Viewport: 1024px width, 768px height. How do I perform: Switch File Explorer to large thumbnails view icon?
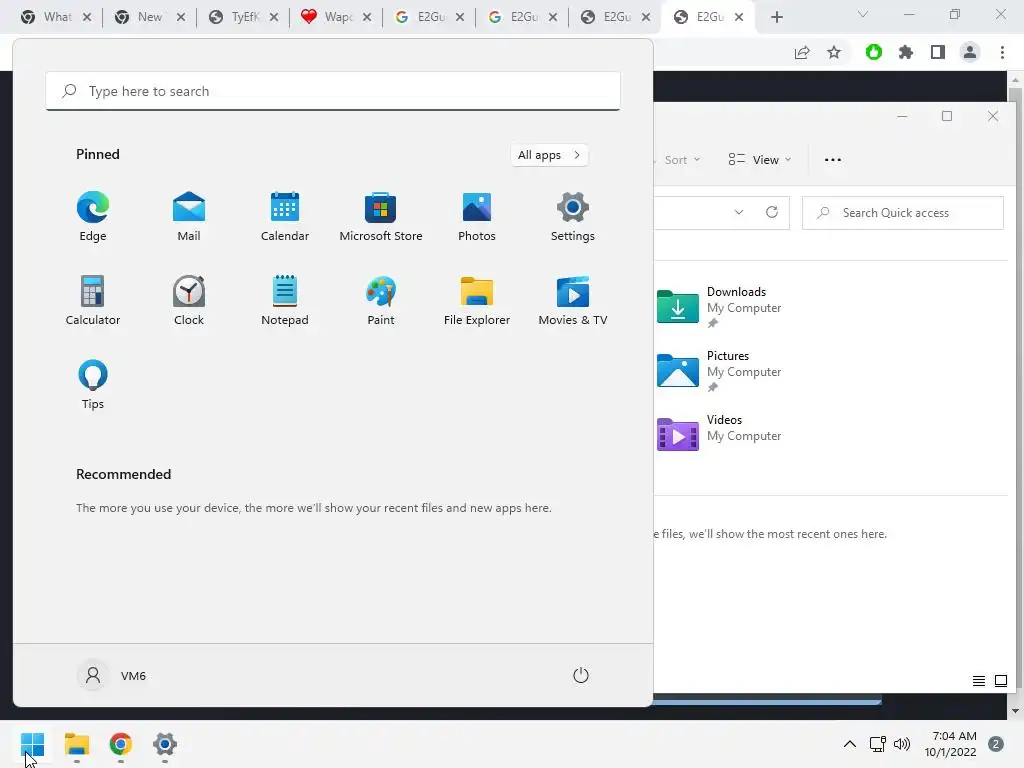pyautogui.click(x=1000, y=681)
